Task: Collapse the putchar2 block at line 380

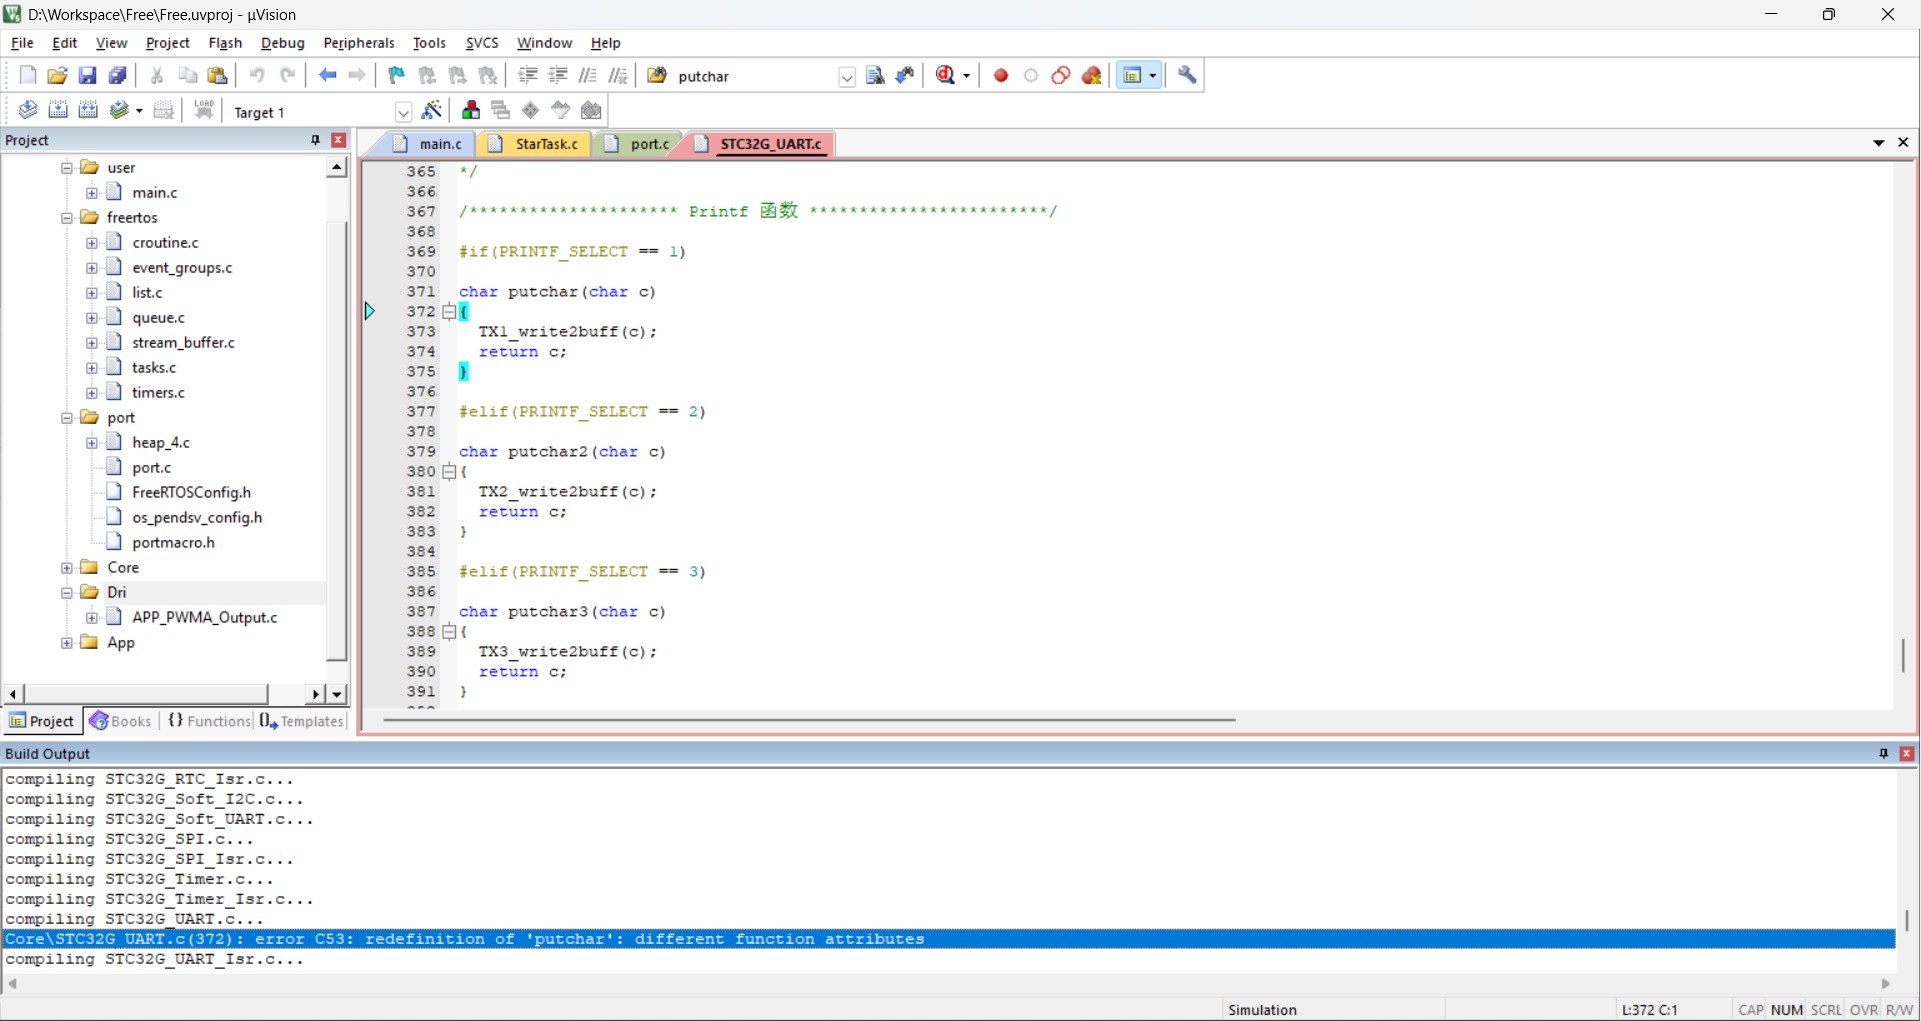Action: [x=449, y=472]
